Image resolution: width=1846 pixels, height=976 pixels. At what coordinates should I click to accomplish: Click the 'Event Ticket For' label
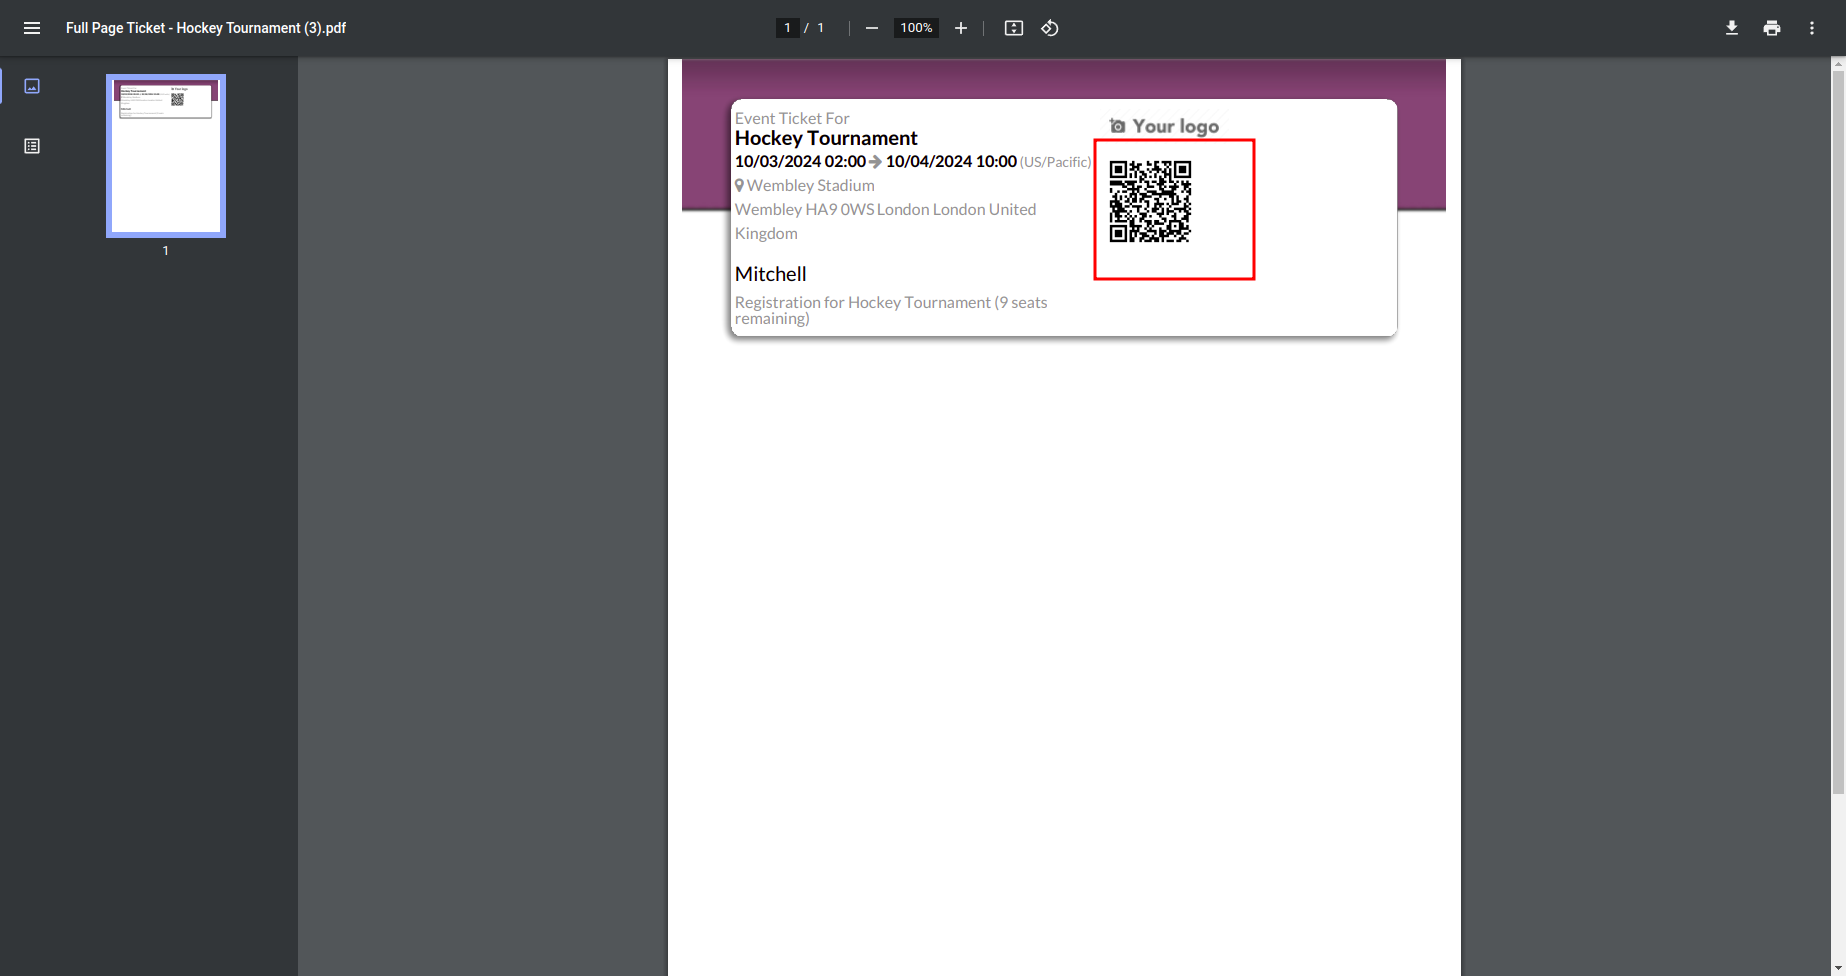792,118
